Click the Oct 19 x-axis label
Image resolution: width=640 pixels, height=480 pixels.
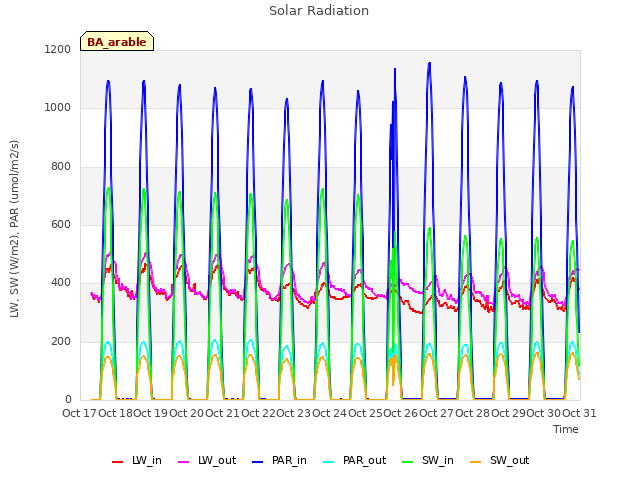(151, 413)
